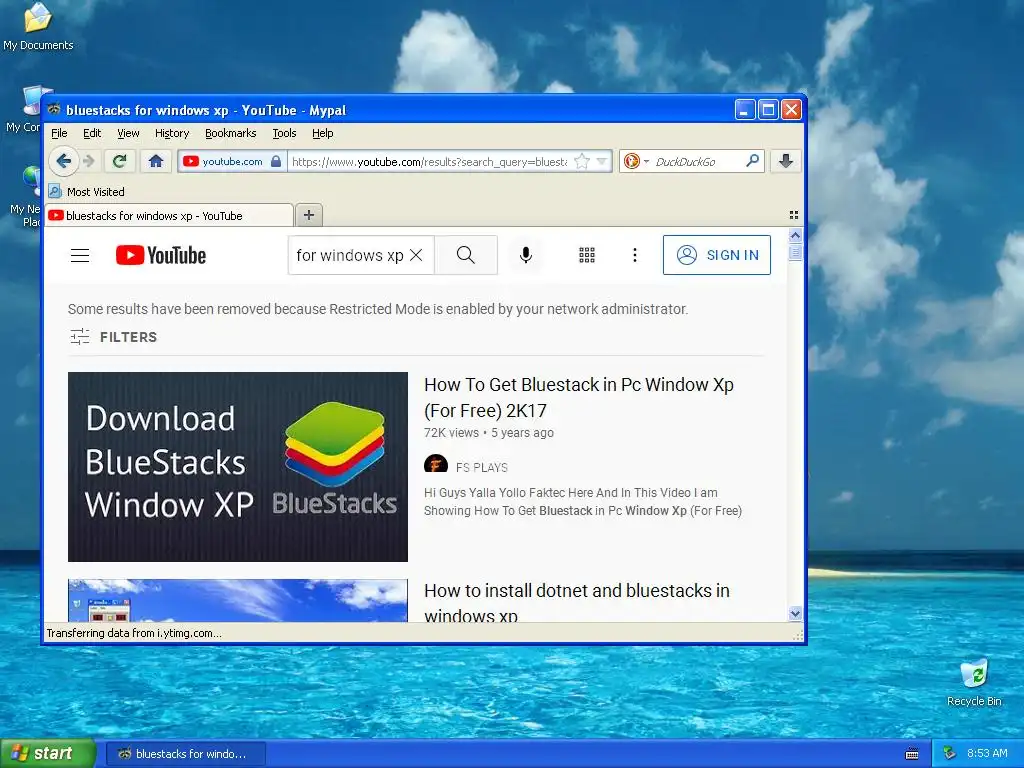Open the History menu
The width and height of the screenshot is (1024, 768).
click(172, 133)
